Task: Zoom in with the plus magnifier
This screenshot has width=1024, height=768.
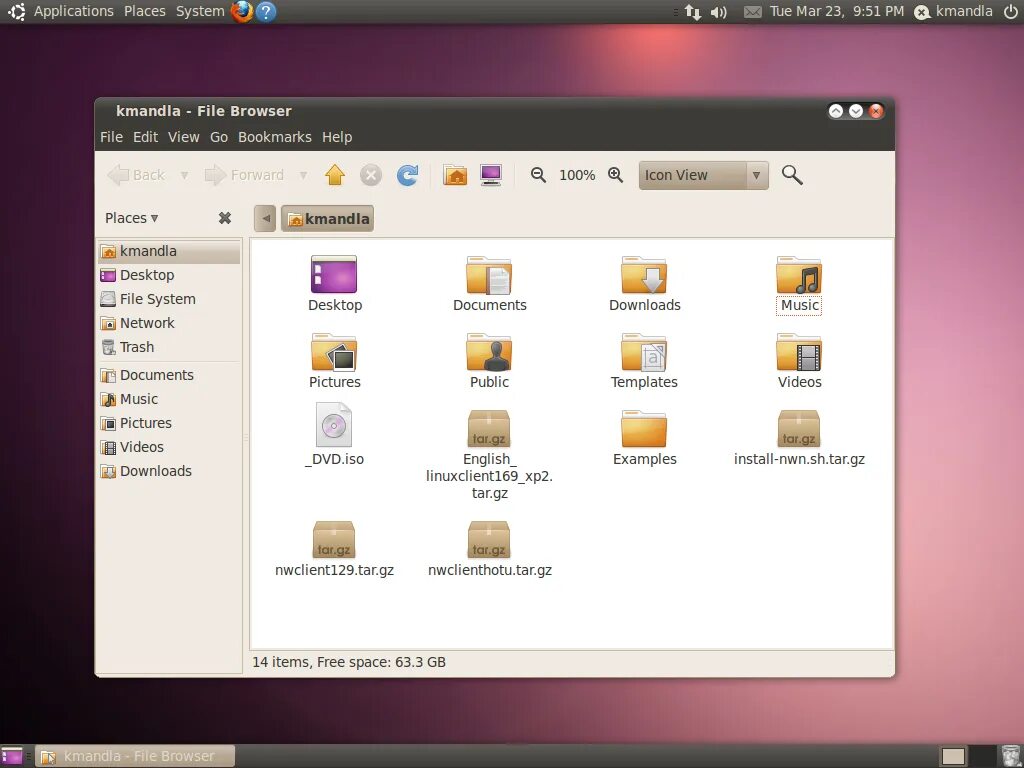Action: (615, 175)
